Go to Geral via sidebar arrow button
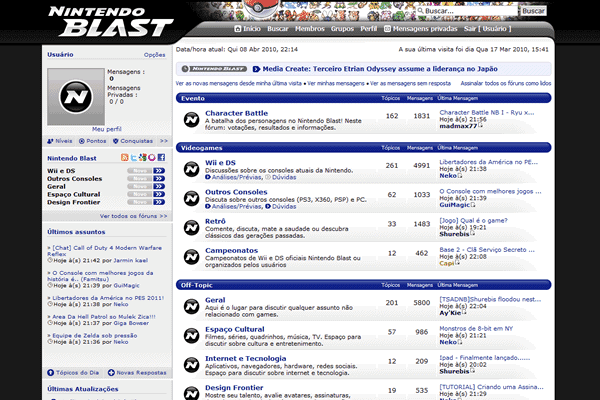The width and height of the screenshot is (600, 400). click(159, 186)
